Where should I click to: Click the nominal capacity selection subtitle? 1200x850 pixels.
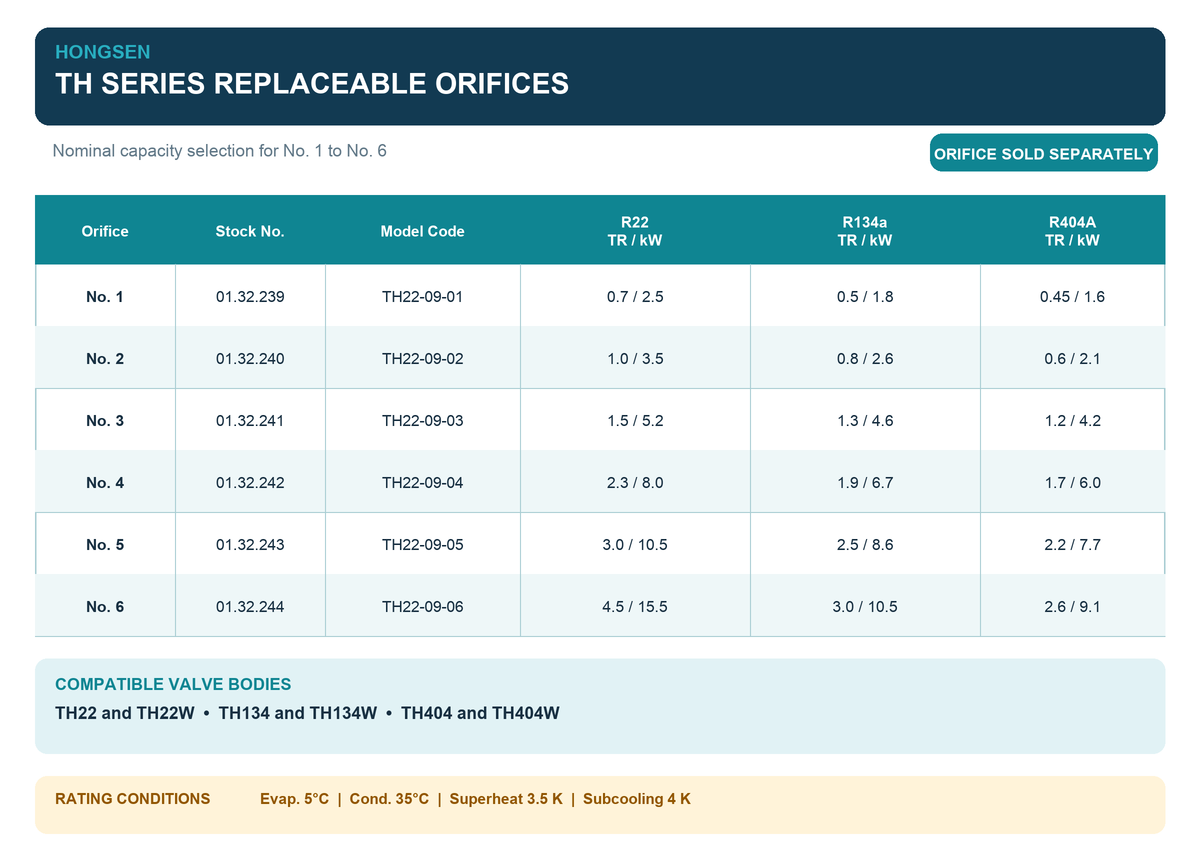[219, 151]
